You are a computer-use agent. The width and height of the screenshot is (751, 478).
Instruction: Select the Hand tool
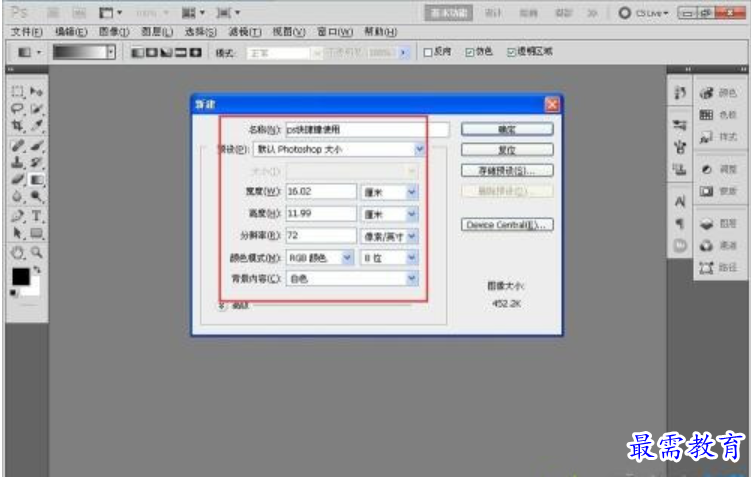(17, 252)
